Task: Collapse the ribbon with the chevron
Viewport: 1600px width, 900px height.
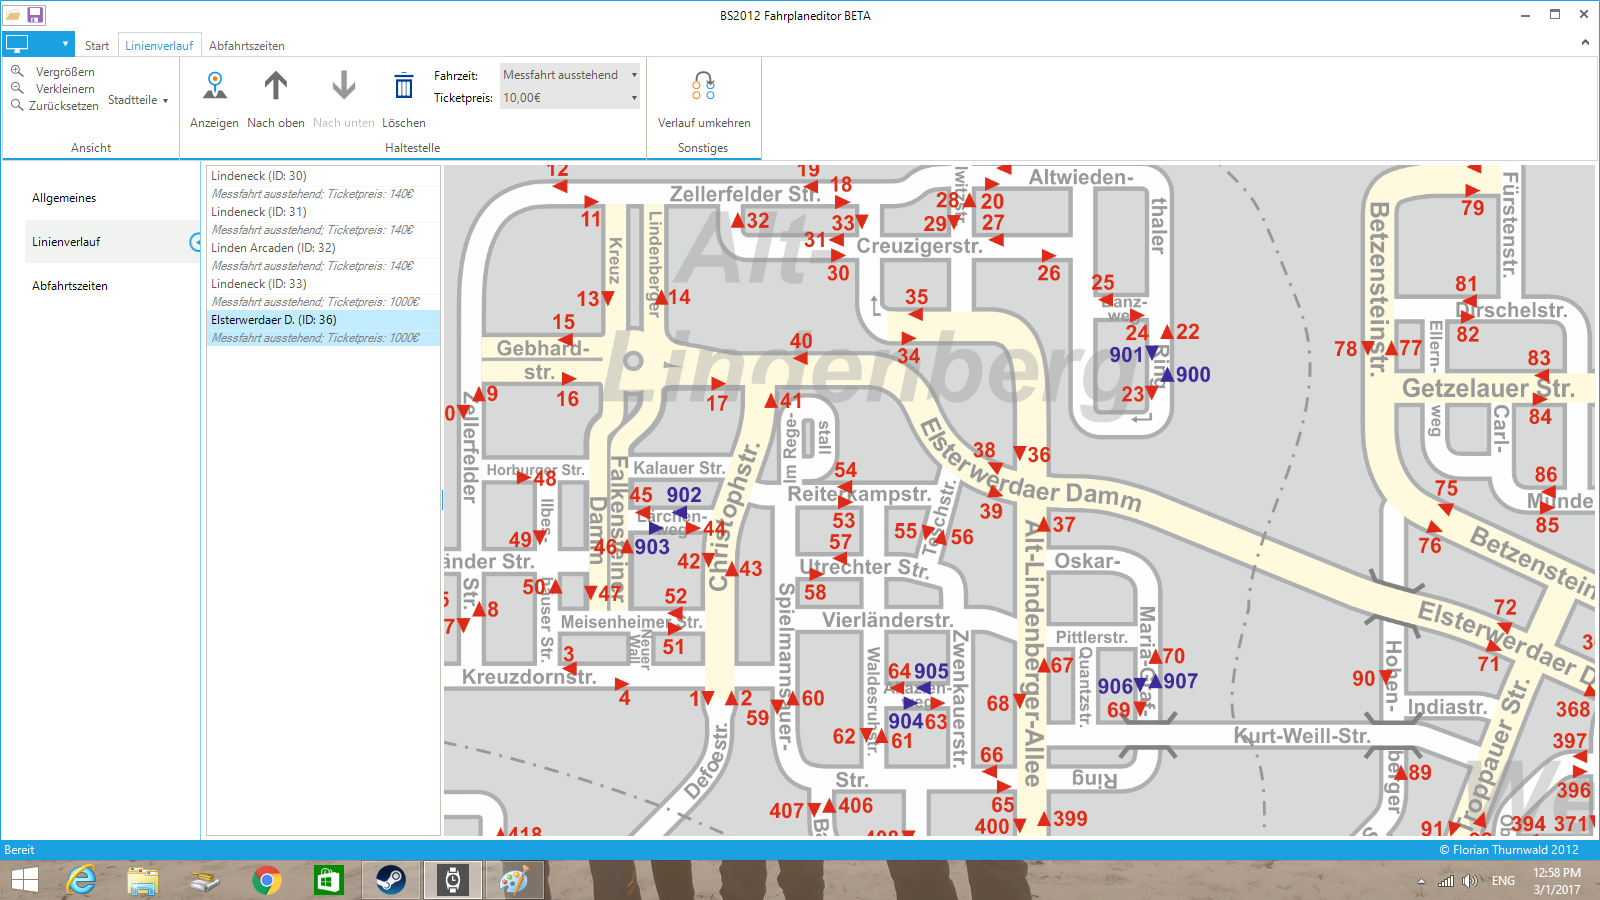Action: click(x=1585, y=42)
